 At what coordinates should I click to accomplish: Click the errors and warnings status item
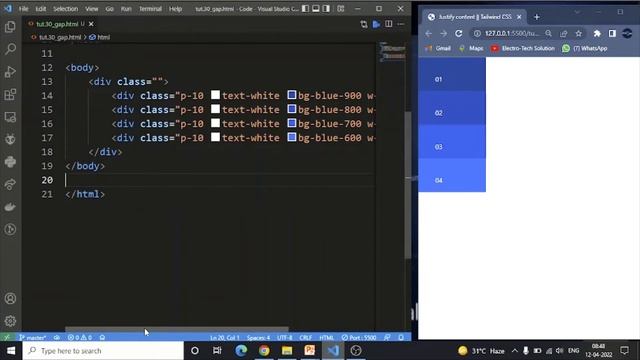point(80,338)
